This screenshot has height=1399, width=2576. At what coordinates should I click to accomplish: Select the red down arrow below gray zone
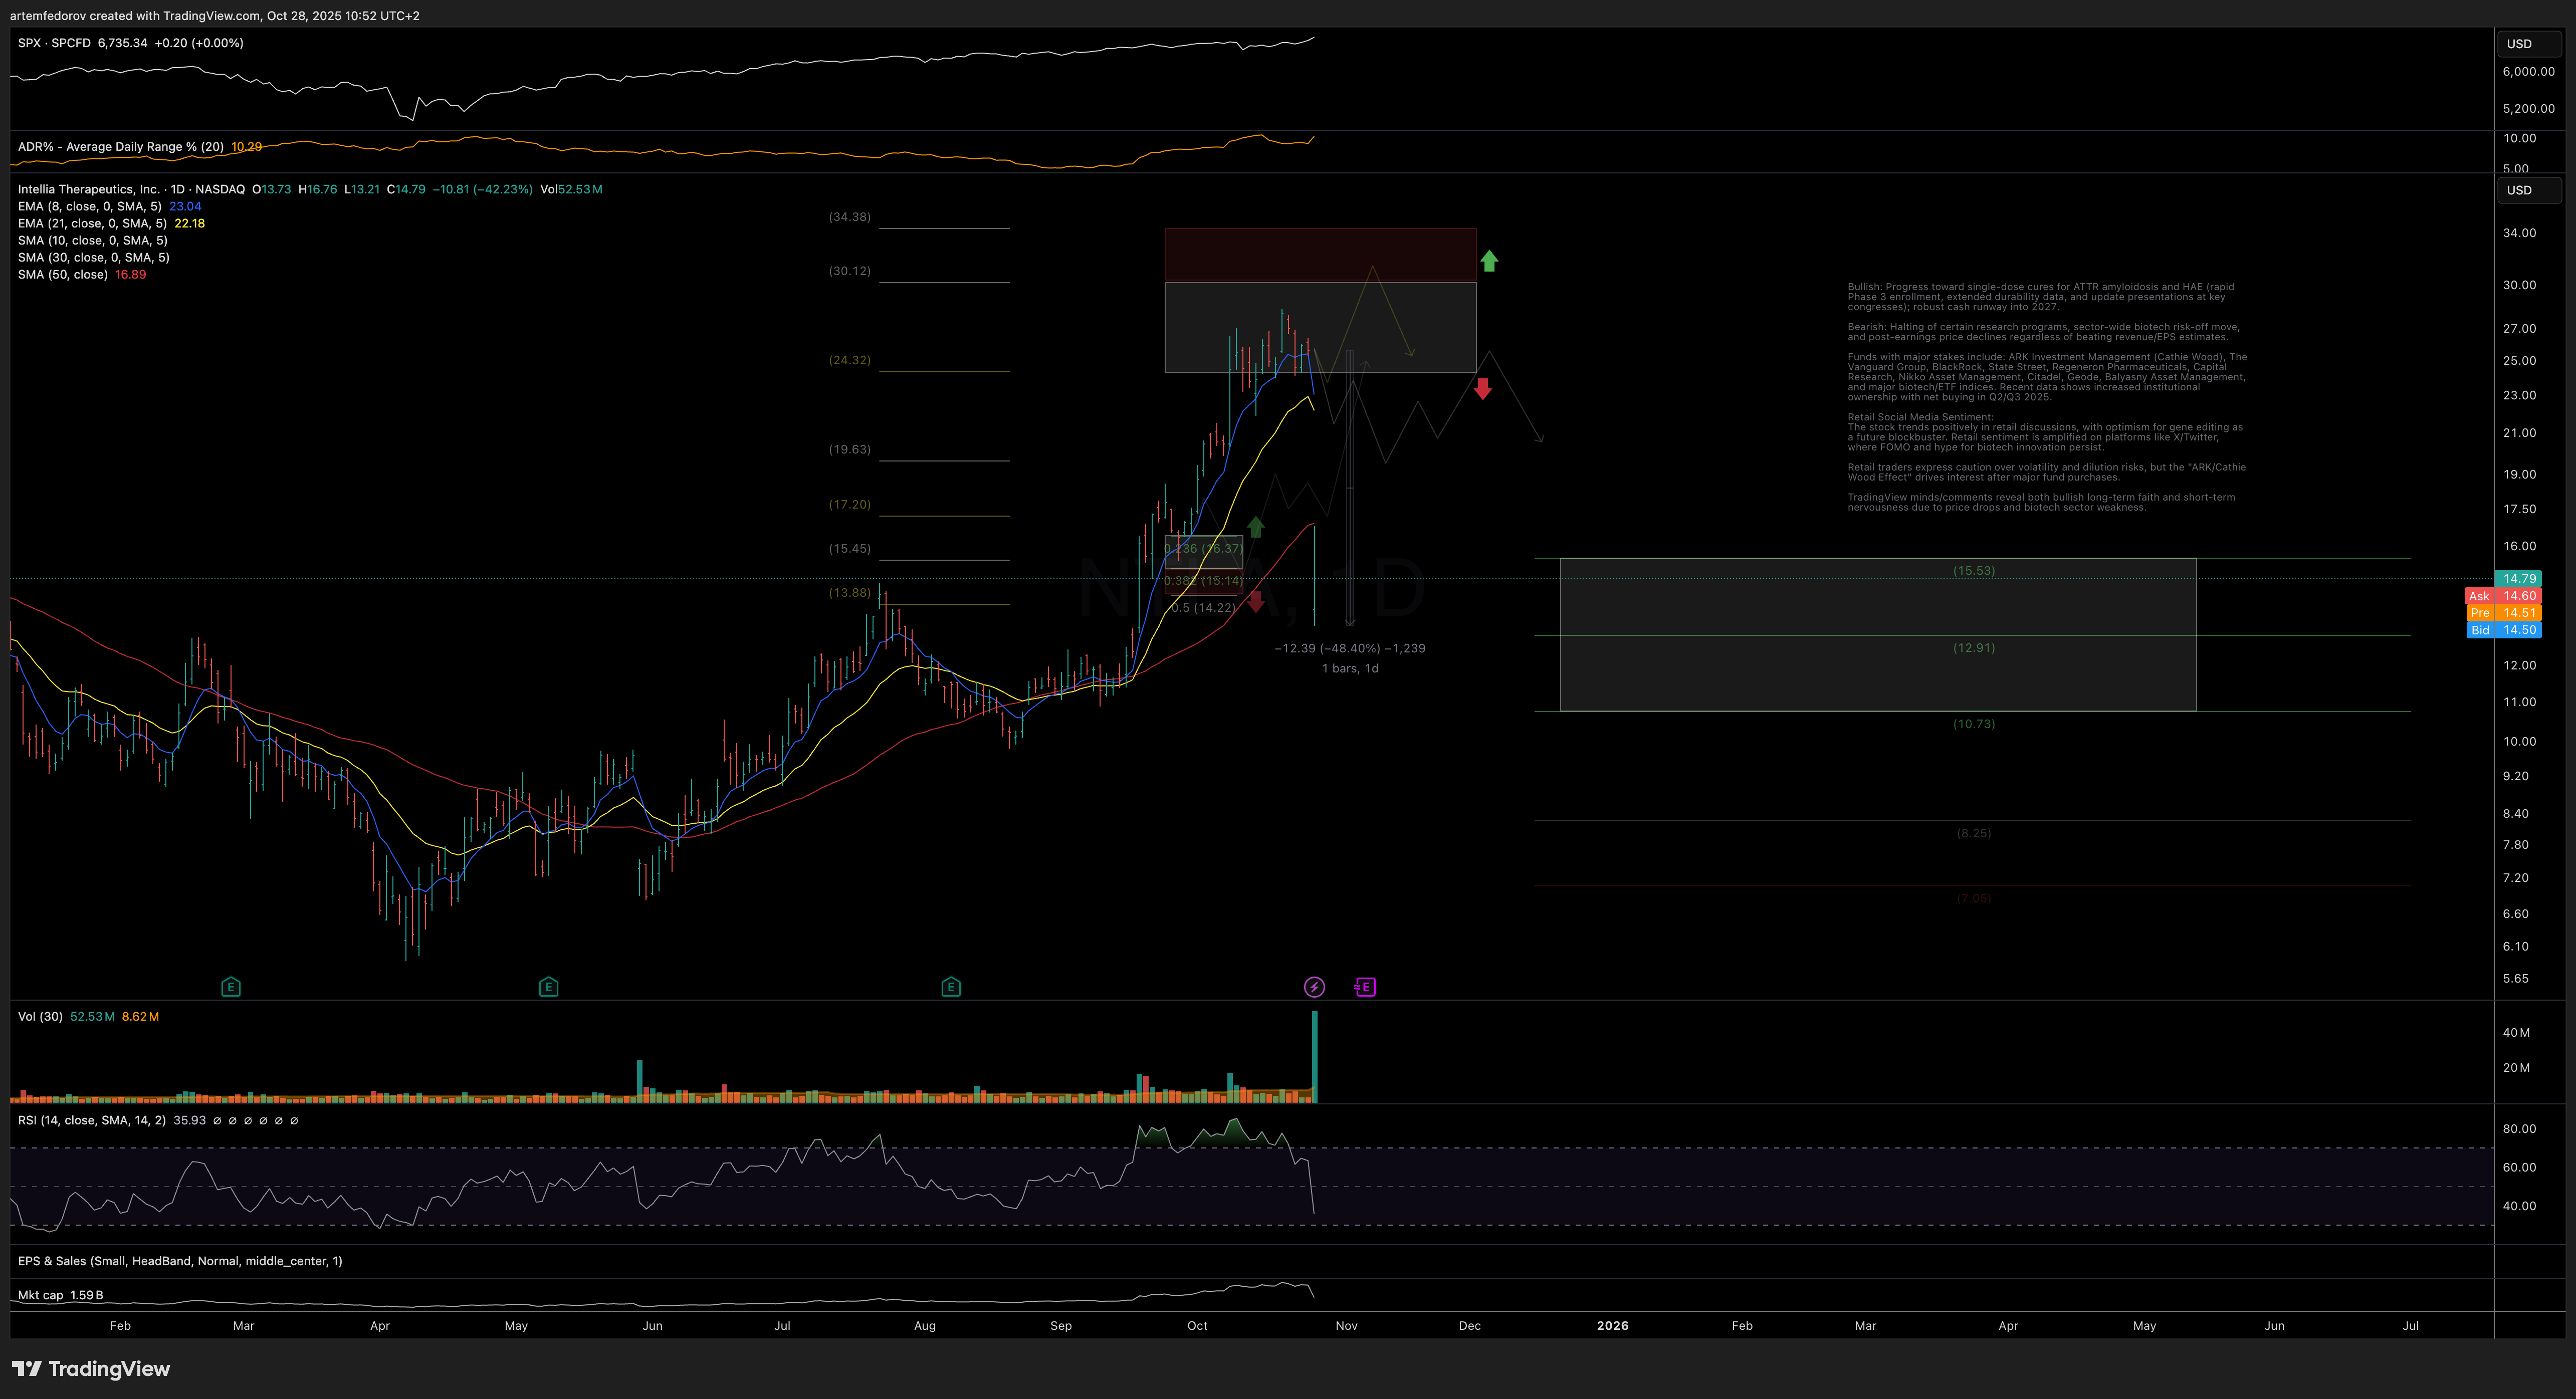click(1483, 388)
